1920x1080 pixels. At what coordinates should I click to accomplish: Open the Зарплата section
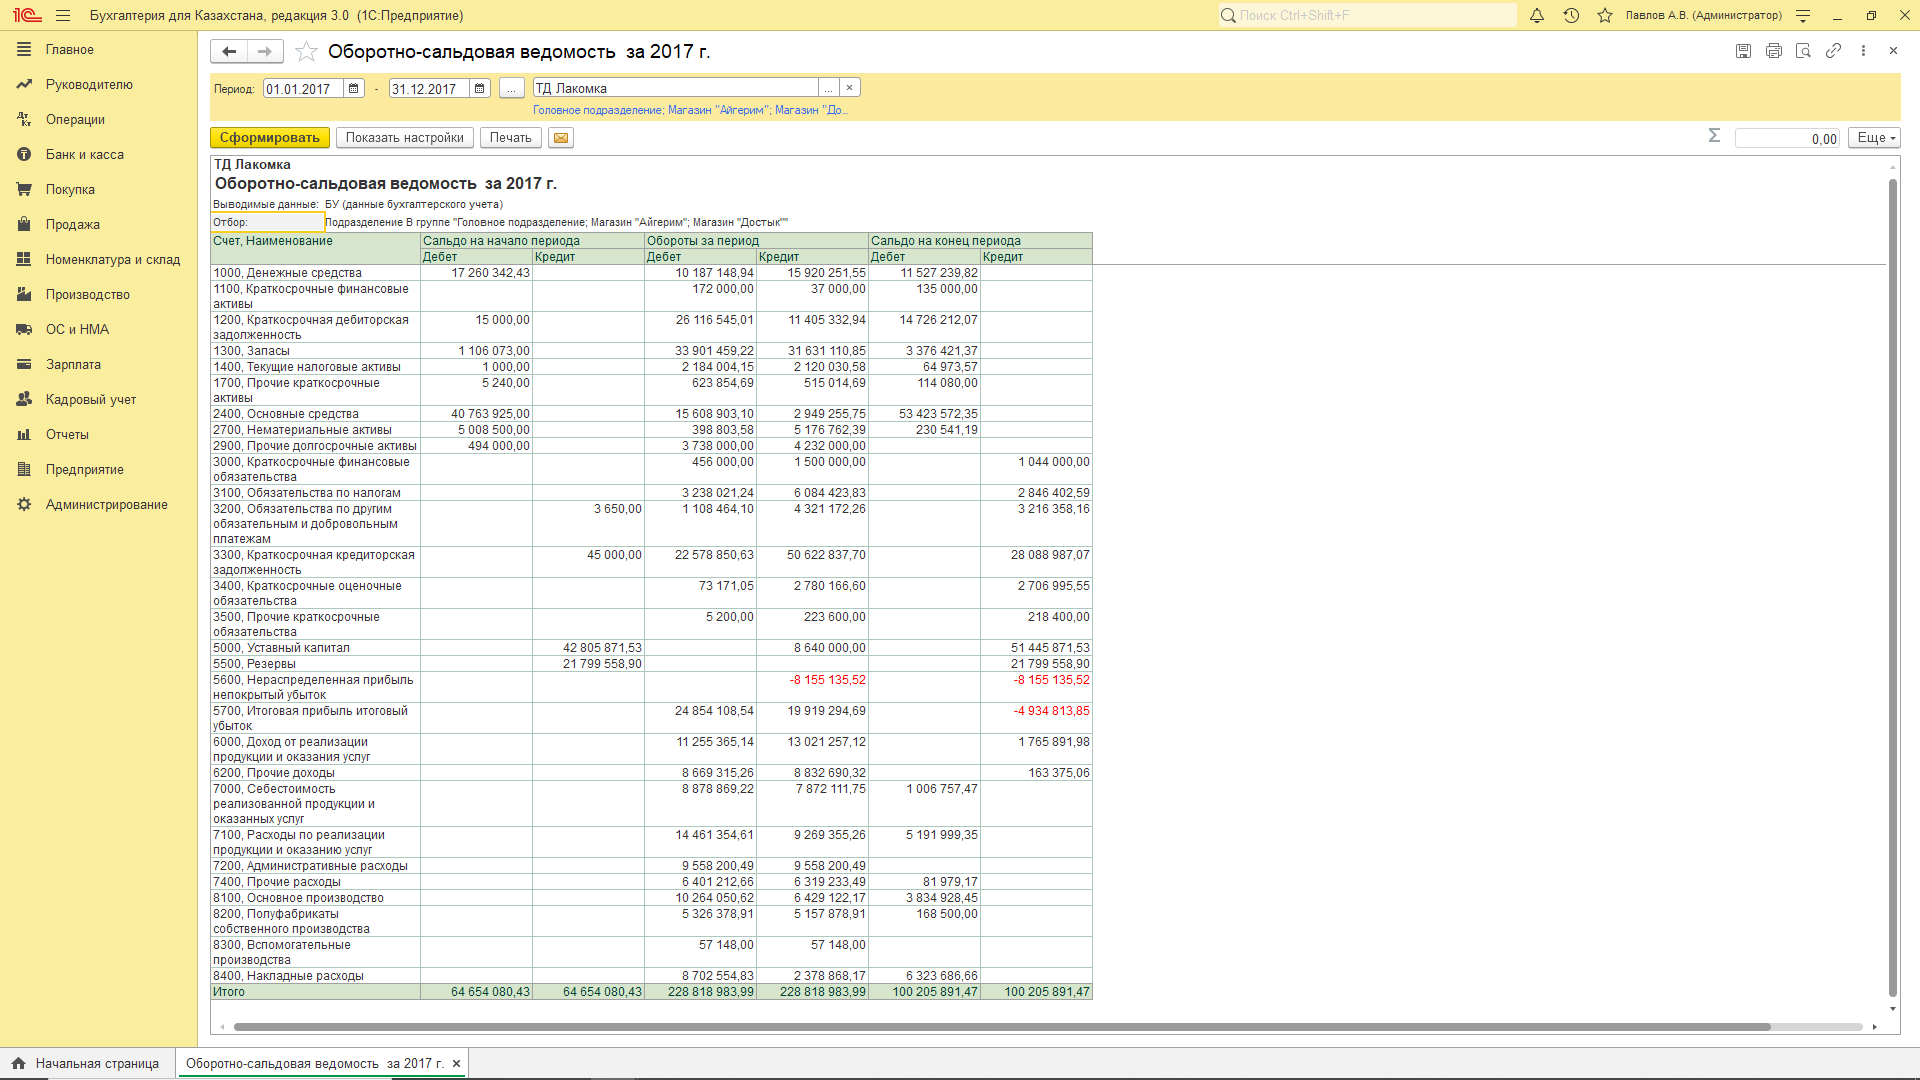[x=73, y=365]
